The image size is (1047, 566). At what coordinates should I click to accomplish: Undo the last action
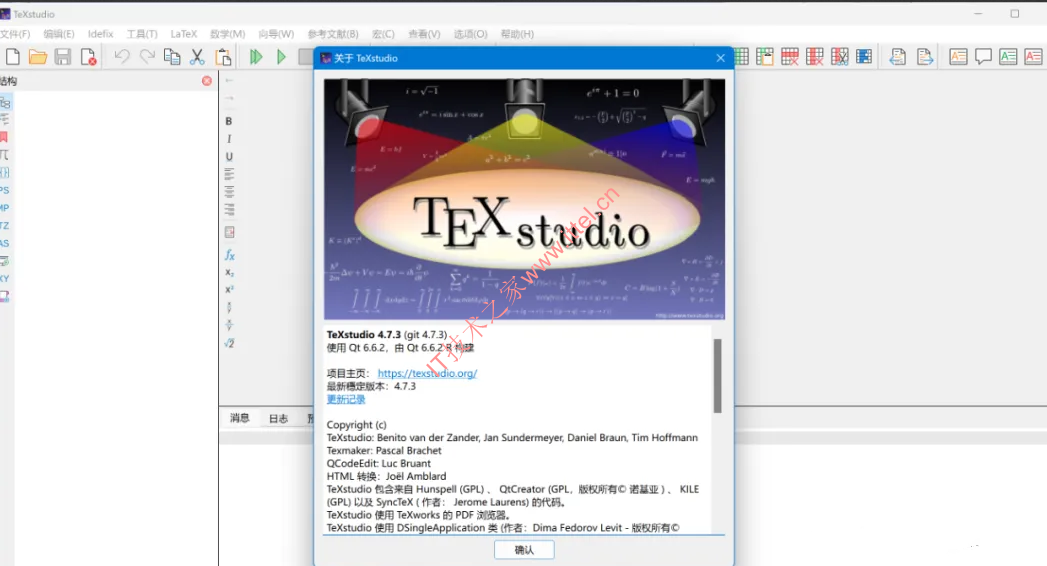tap(122, 57)
